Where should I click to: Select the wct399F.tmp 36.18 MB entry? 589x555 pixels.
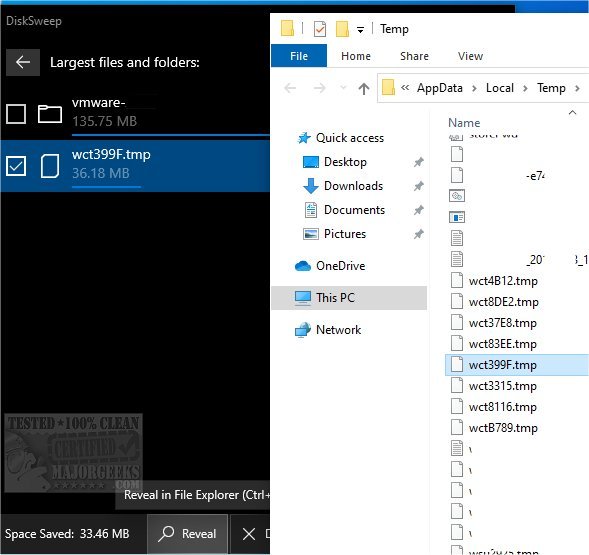pyautogui.click(x=135, y=166)
